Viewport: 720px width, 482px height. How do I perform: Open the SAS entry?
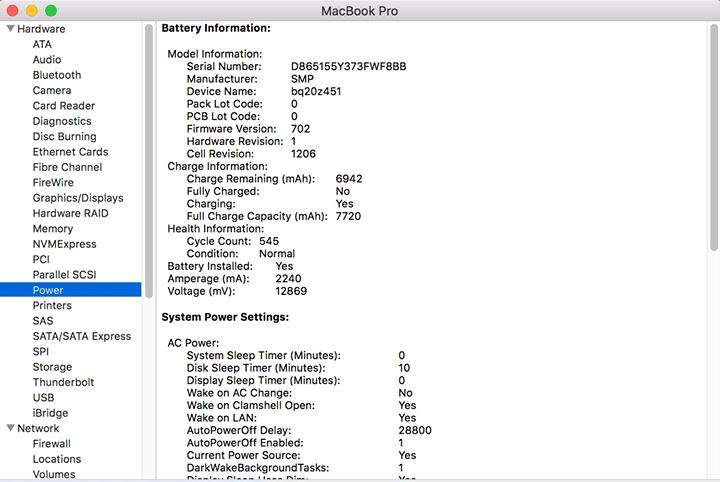(43, 321)
